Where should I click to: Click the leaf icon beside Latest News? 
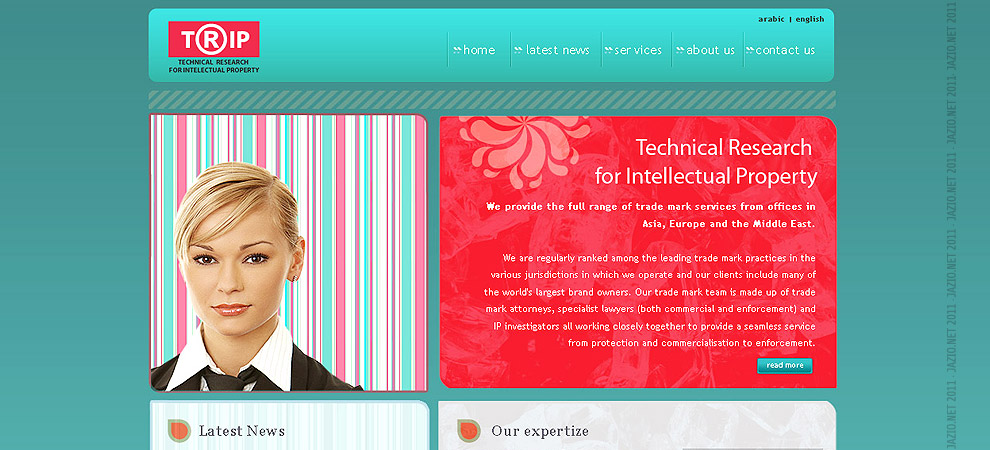tap(179, 430)
